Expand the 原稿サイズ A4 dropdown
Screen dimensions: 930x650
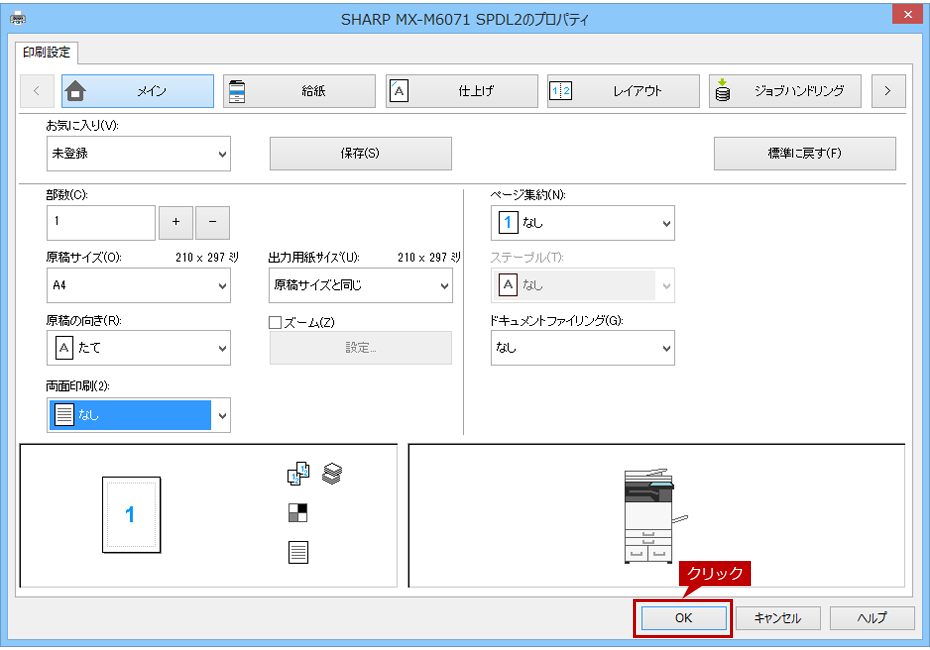pyautogui.click(x=138, y=285)
